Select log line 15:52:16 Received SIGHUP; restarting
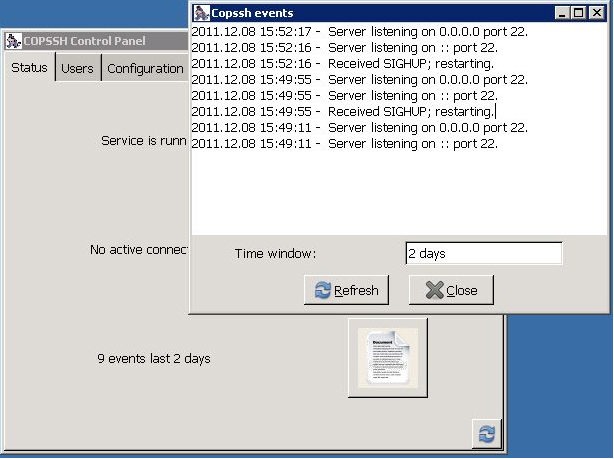This screenshot has width=614, height=459. (x=343, y=63)
